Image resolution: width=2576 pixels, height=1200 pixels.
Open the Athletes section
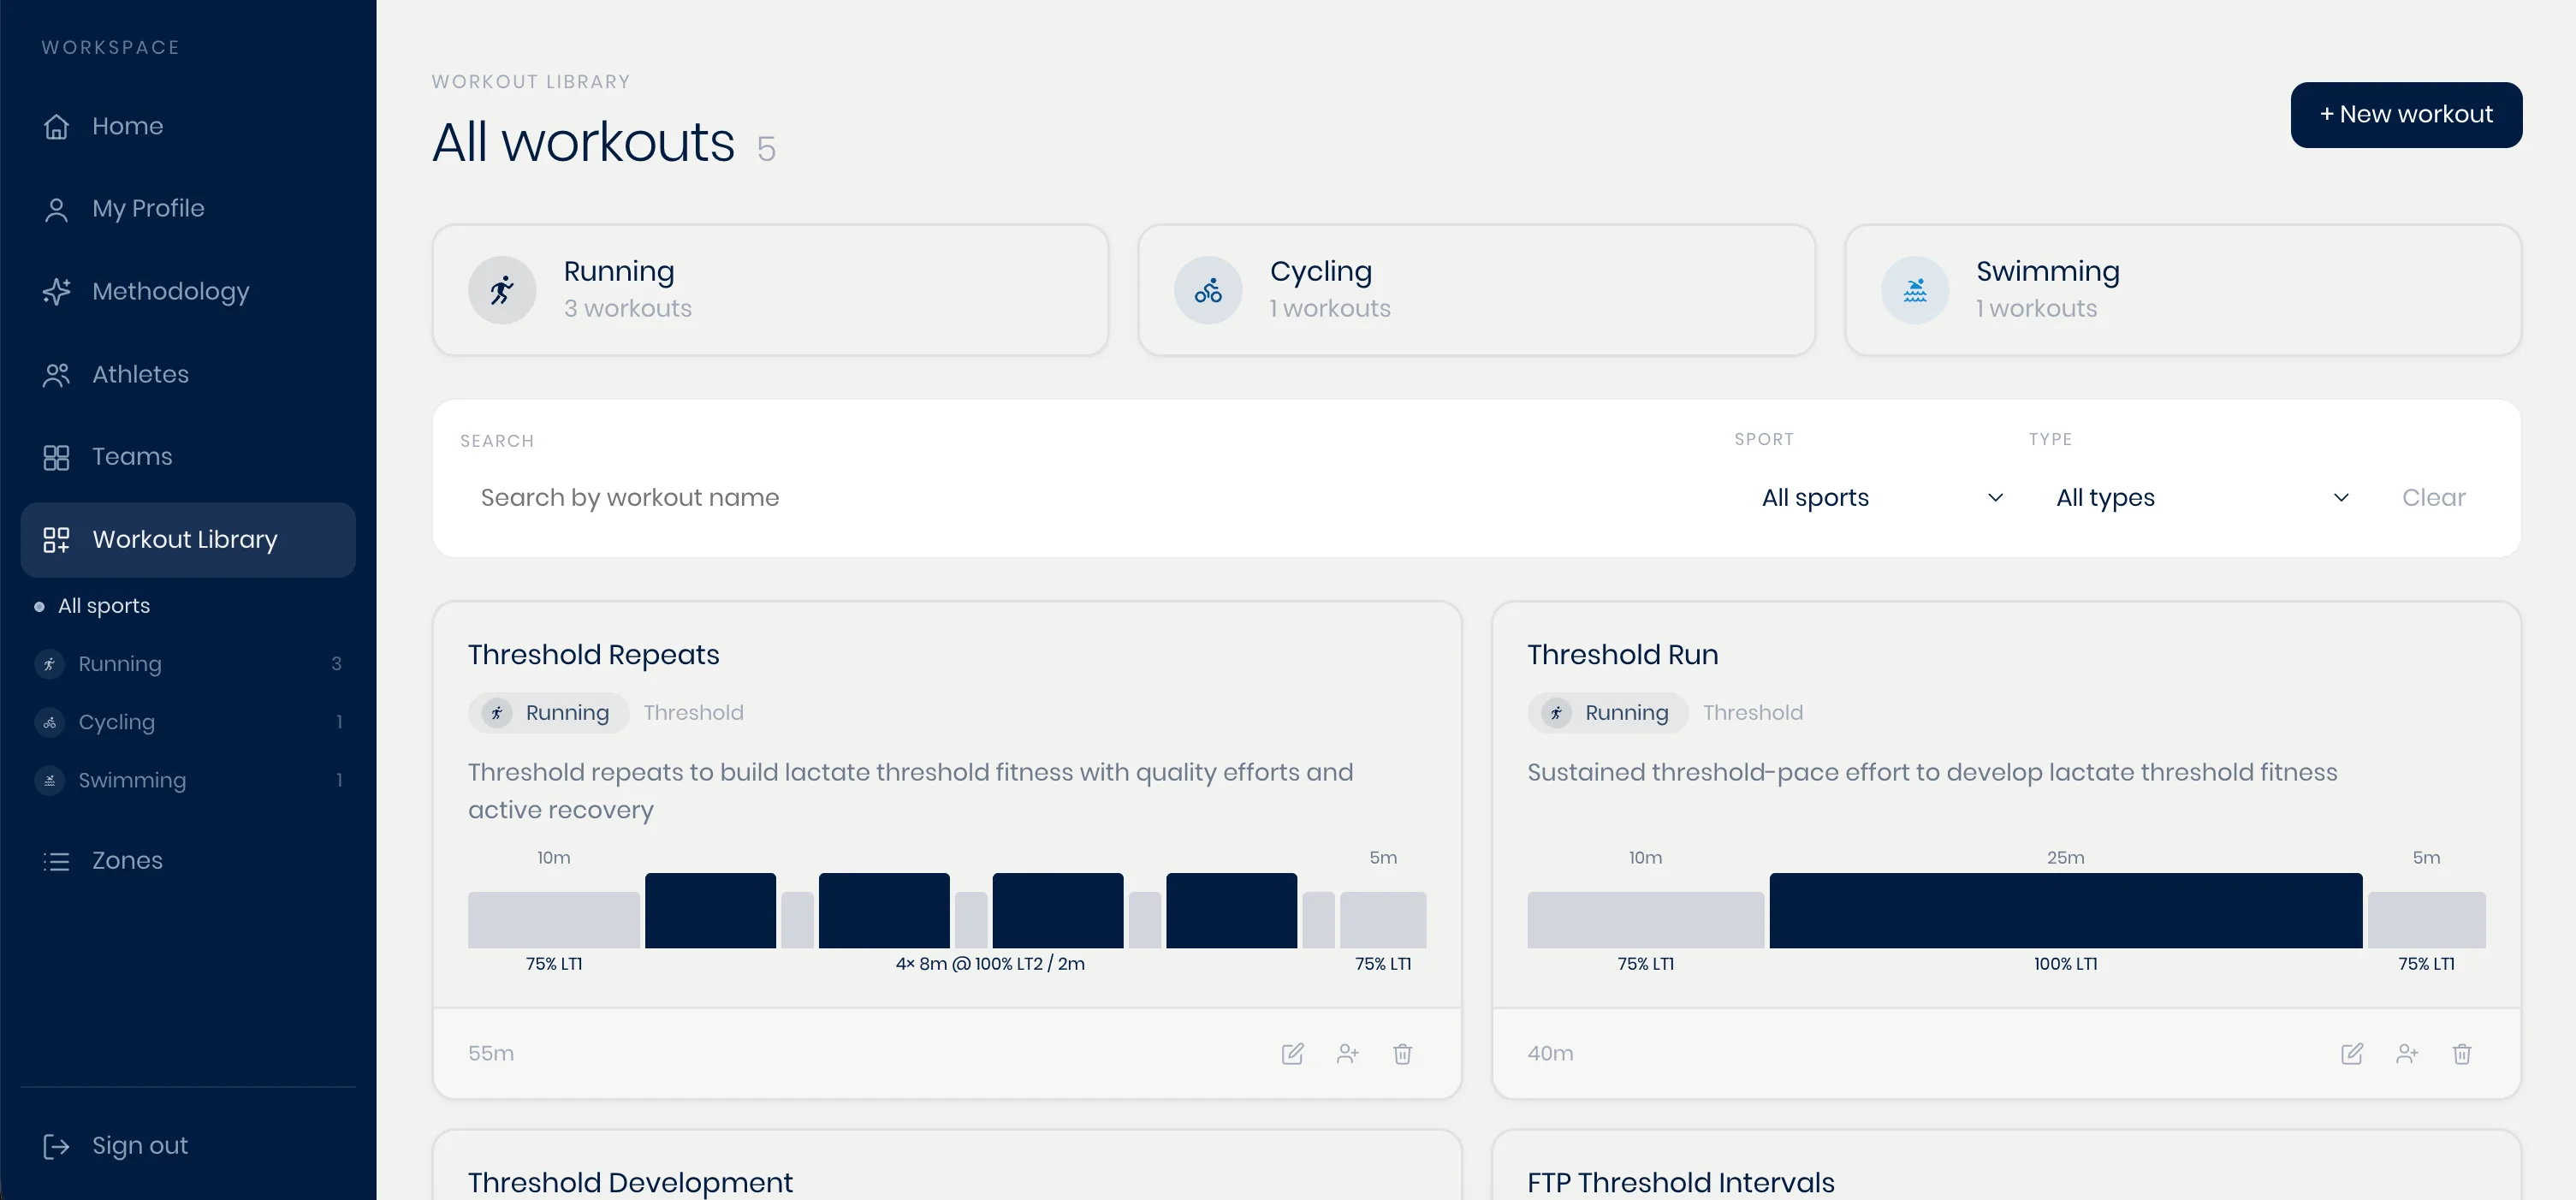point(188,375)
